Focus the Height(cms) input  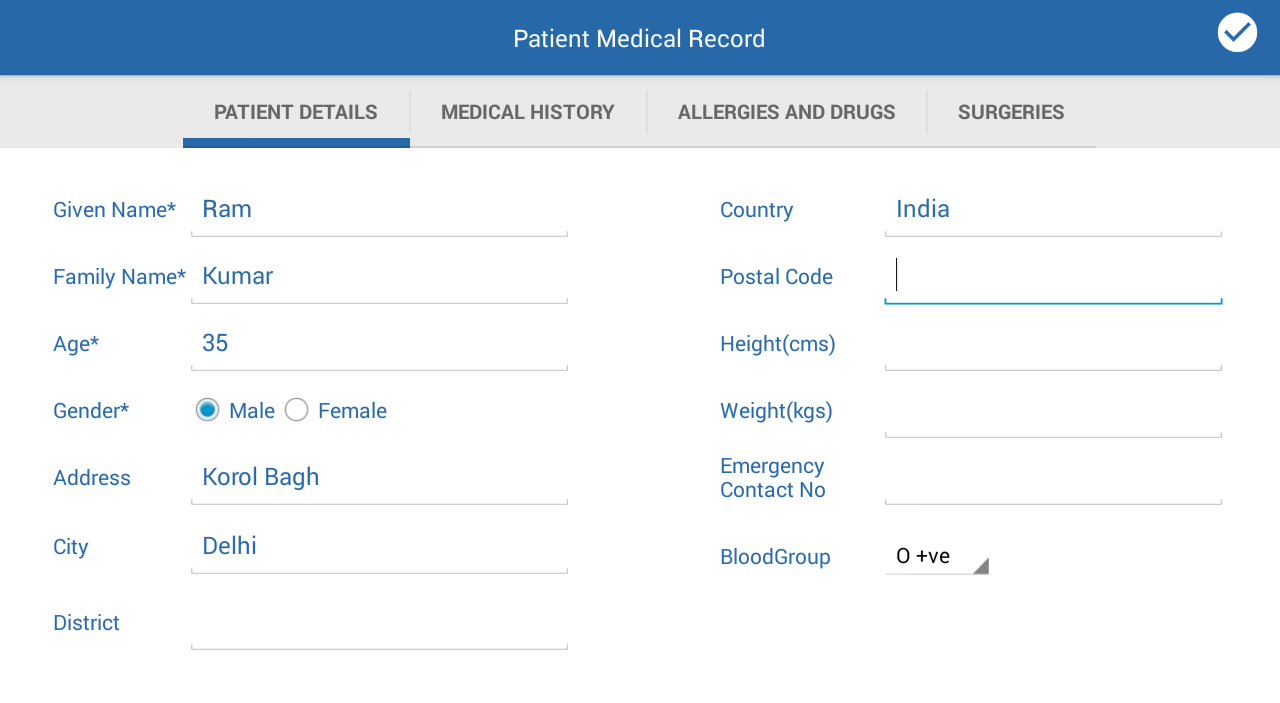point(1053,345)
